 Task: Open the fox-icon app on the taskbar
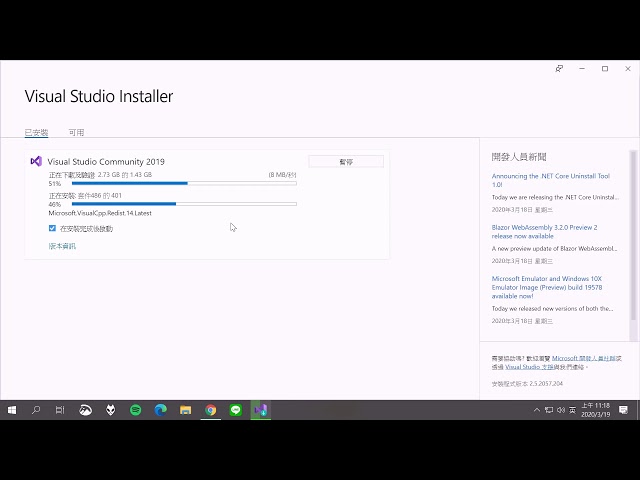111,410
